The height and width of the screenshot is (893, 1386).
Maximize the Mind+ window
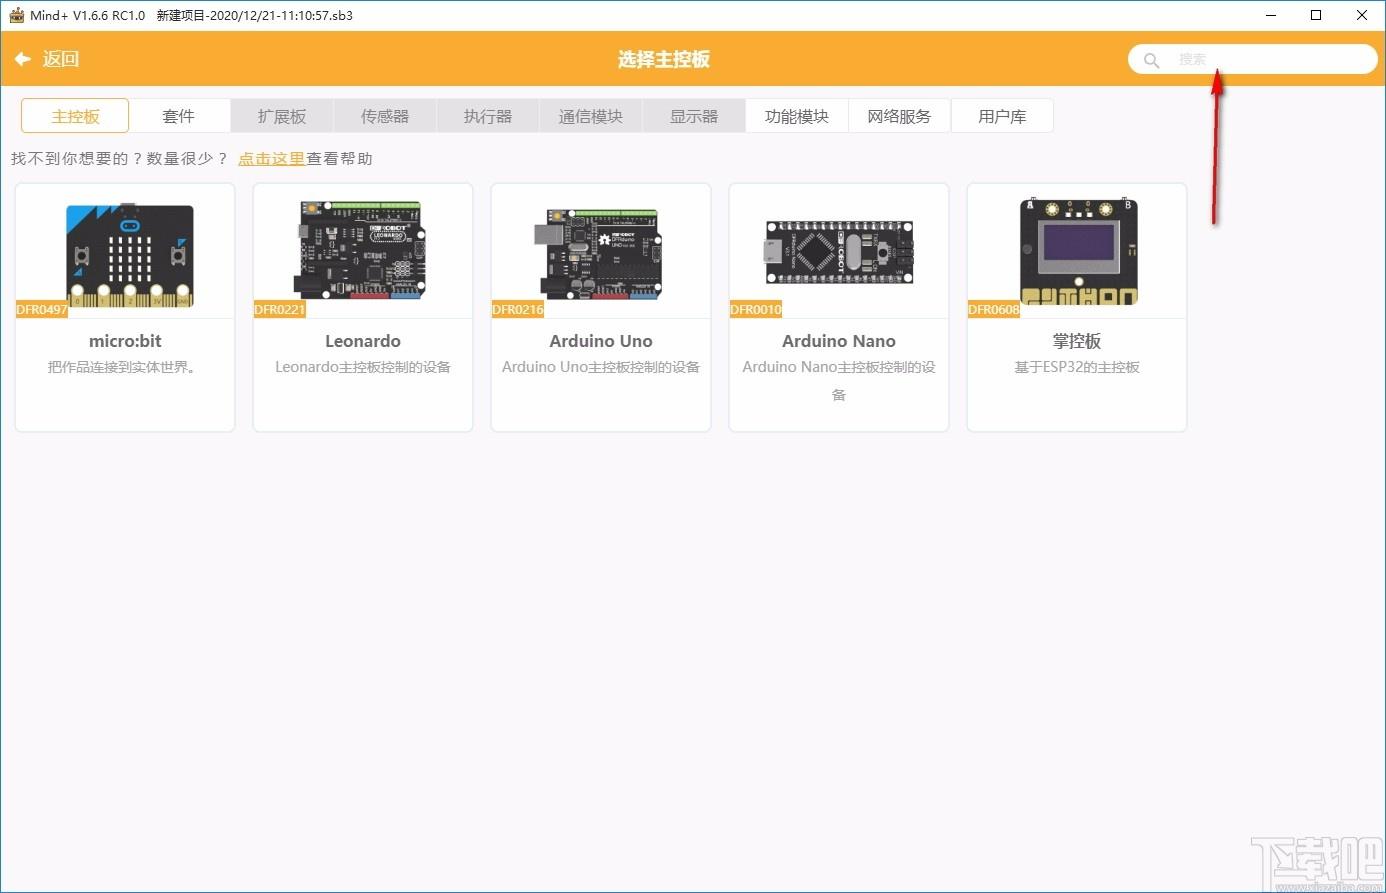(x=1316, y=15)
